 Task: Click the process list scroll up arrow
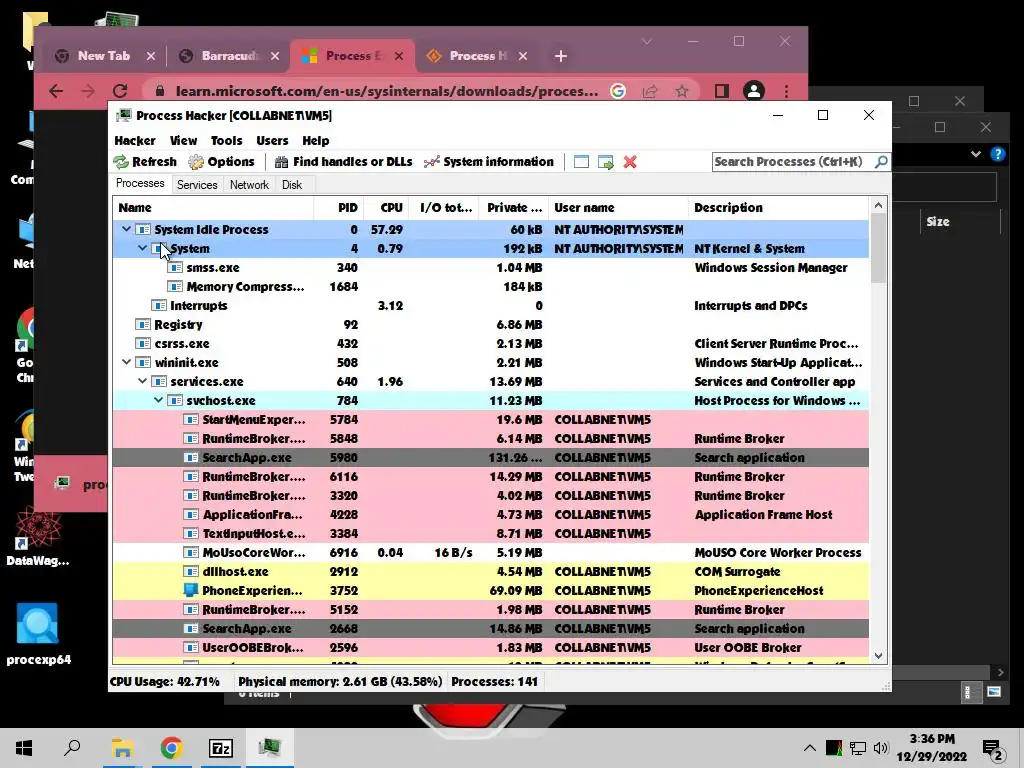[878, 205]
